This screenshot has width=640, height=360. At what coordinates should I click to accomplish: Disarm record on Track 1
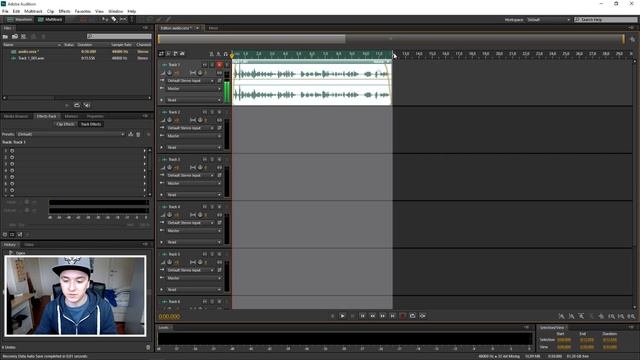point(219,64)
